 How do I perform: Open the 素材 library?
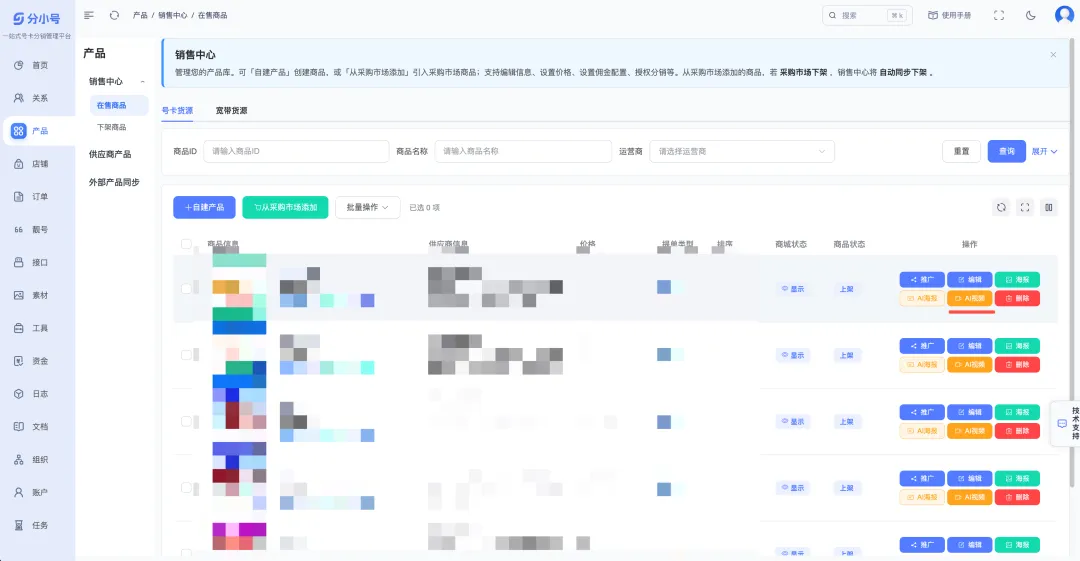pos(38,295)
